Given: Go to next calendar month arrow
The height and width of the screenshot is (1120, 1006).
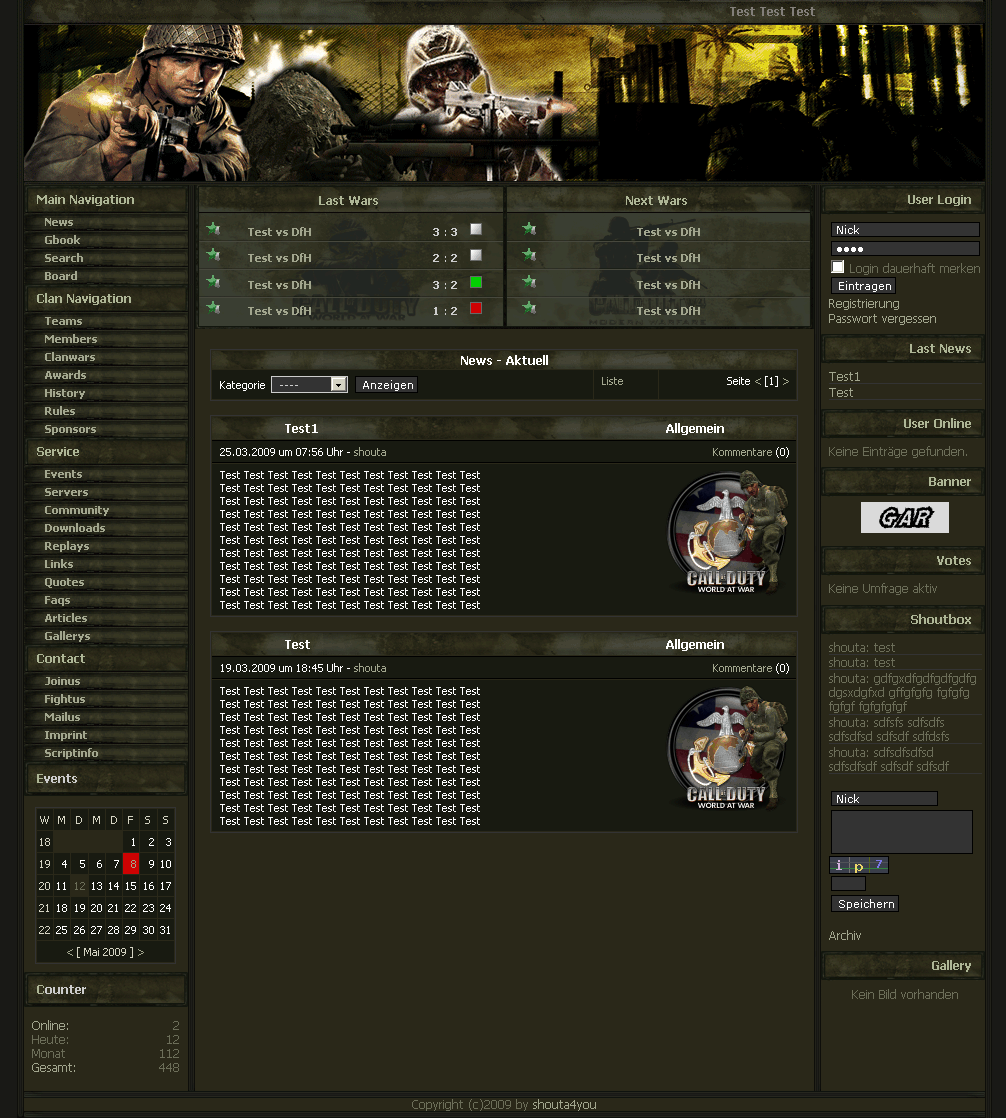Looking at the screenshot, I should (141, 952).
